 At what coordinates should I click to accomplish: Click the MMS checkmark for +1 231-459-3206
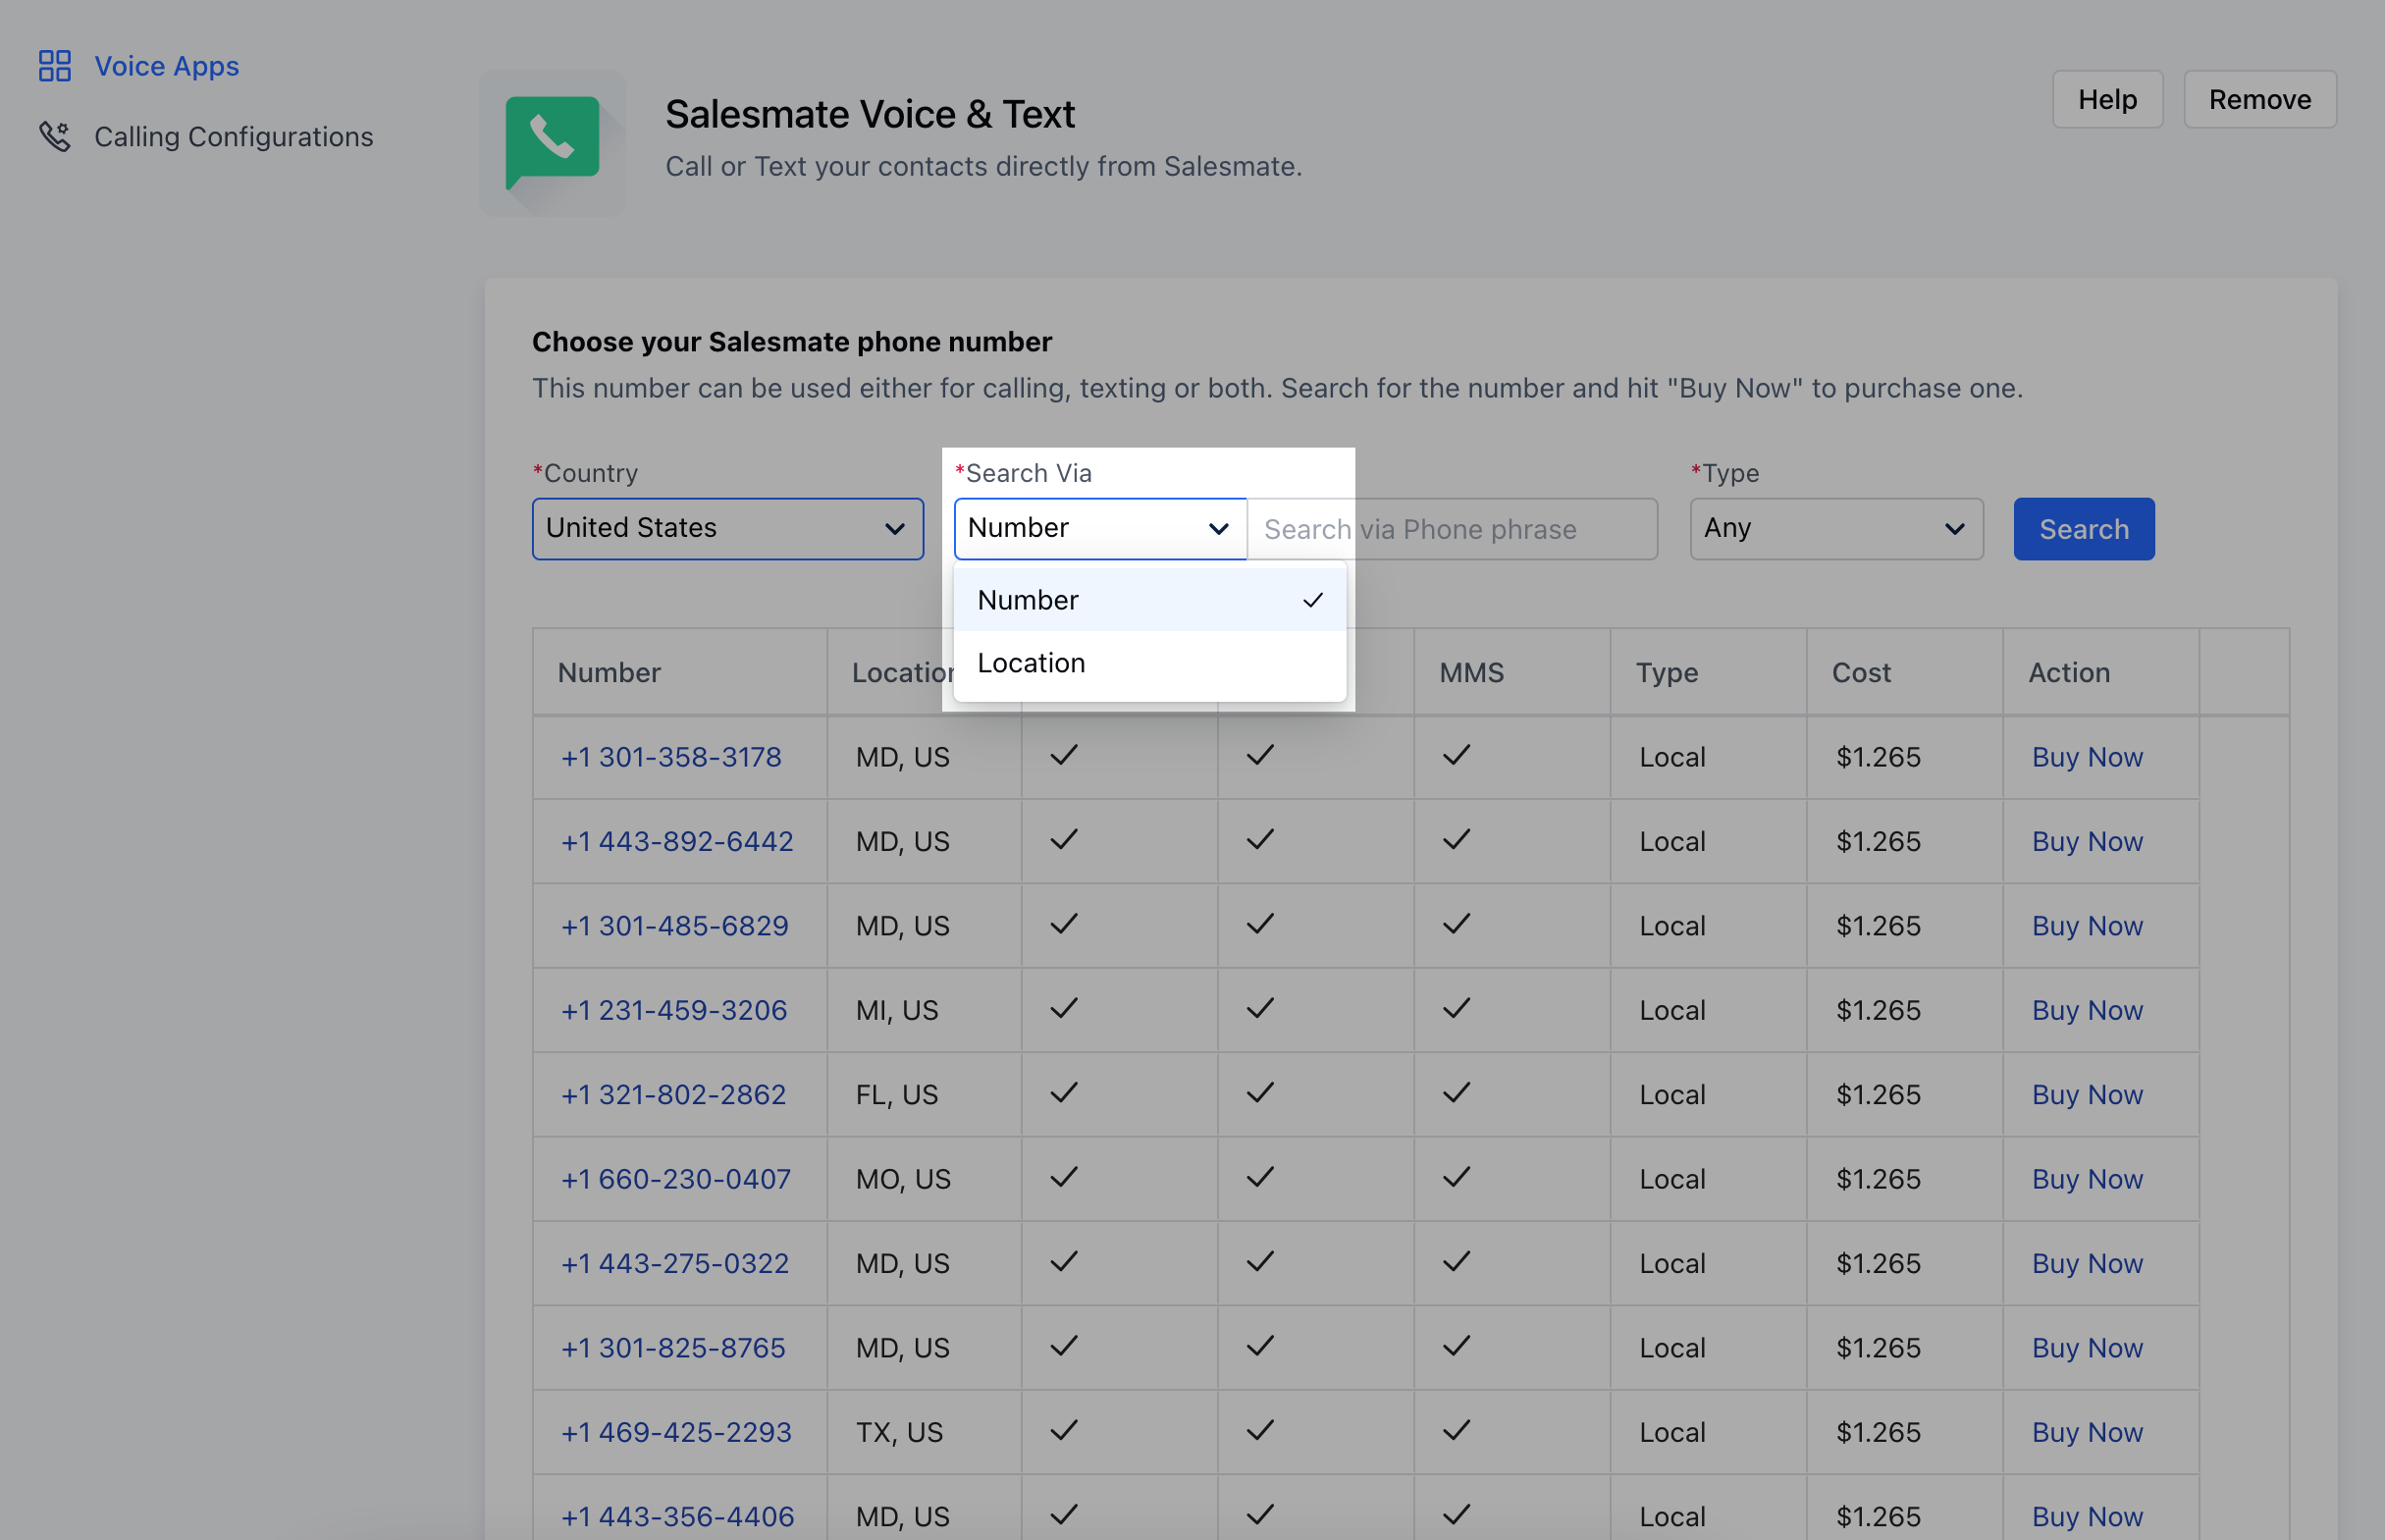click(1456, 1008)
